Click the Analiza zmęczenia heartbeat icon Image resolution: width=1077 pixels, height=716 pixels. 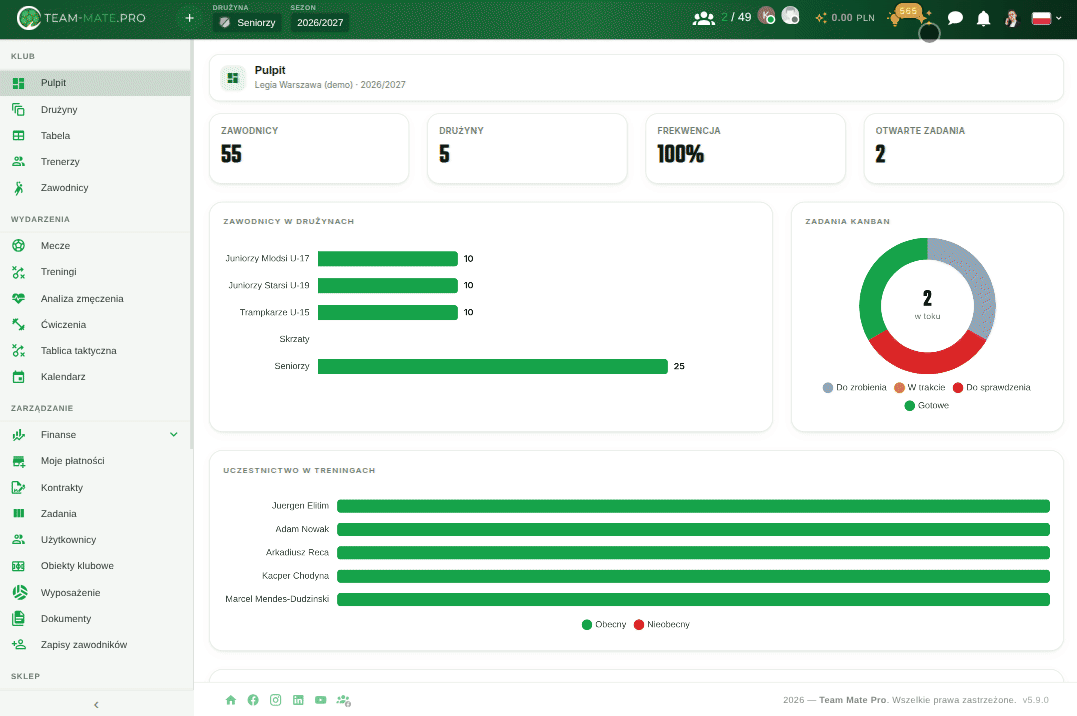(x=19, y=299)
